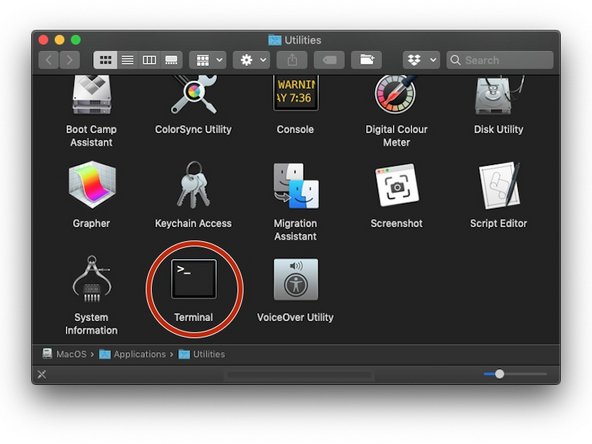
Task: Switch to list view
Action: [x=128, y=60]
